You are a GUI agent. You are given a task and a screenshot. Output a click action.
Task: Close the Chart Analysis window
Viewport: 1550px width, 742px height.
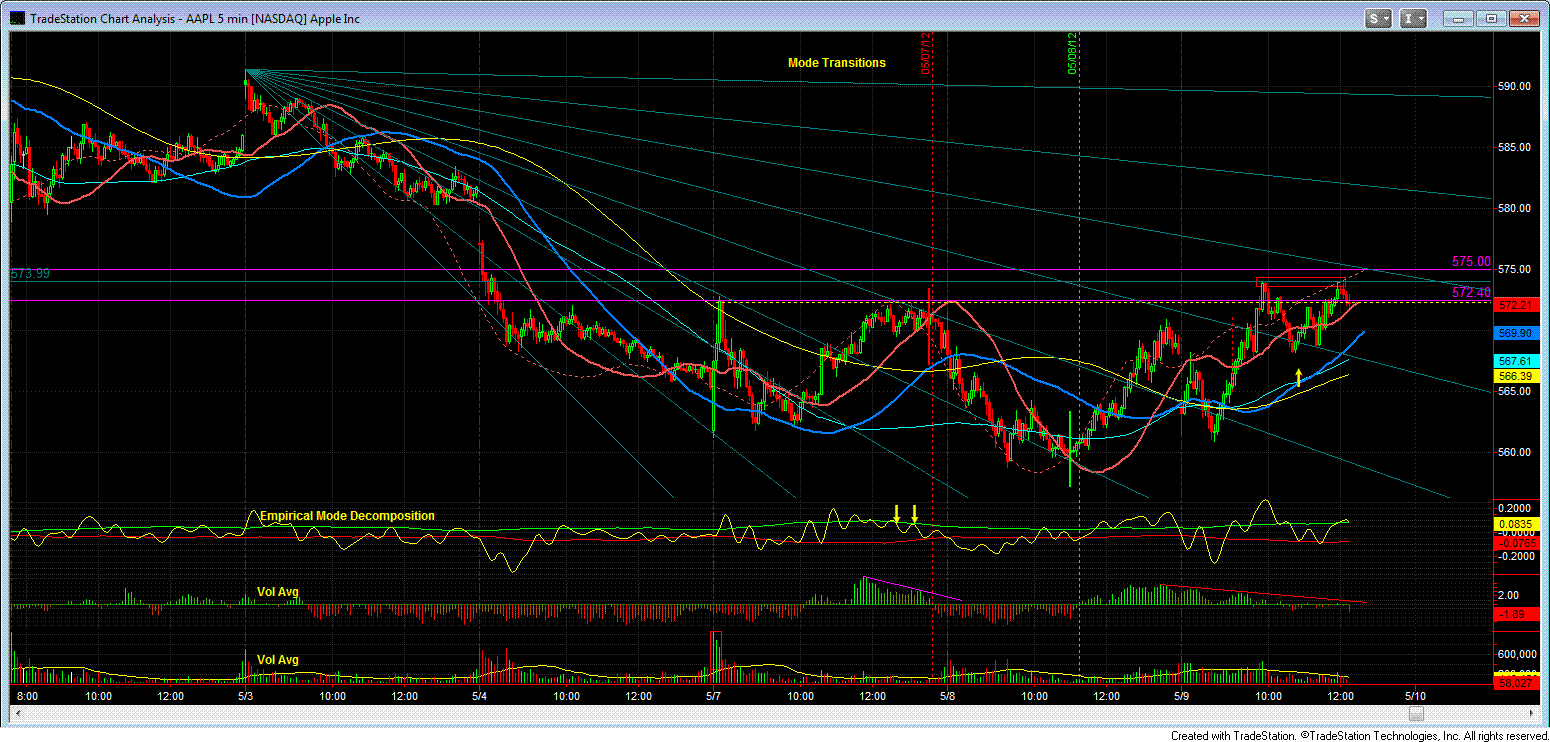tap(1524, 18)
